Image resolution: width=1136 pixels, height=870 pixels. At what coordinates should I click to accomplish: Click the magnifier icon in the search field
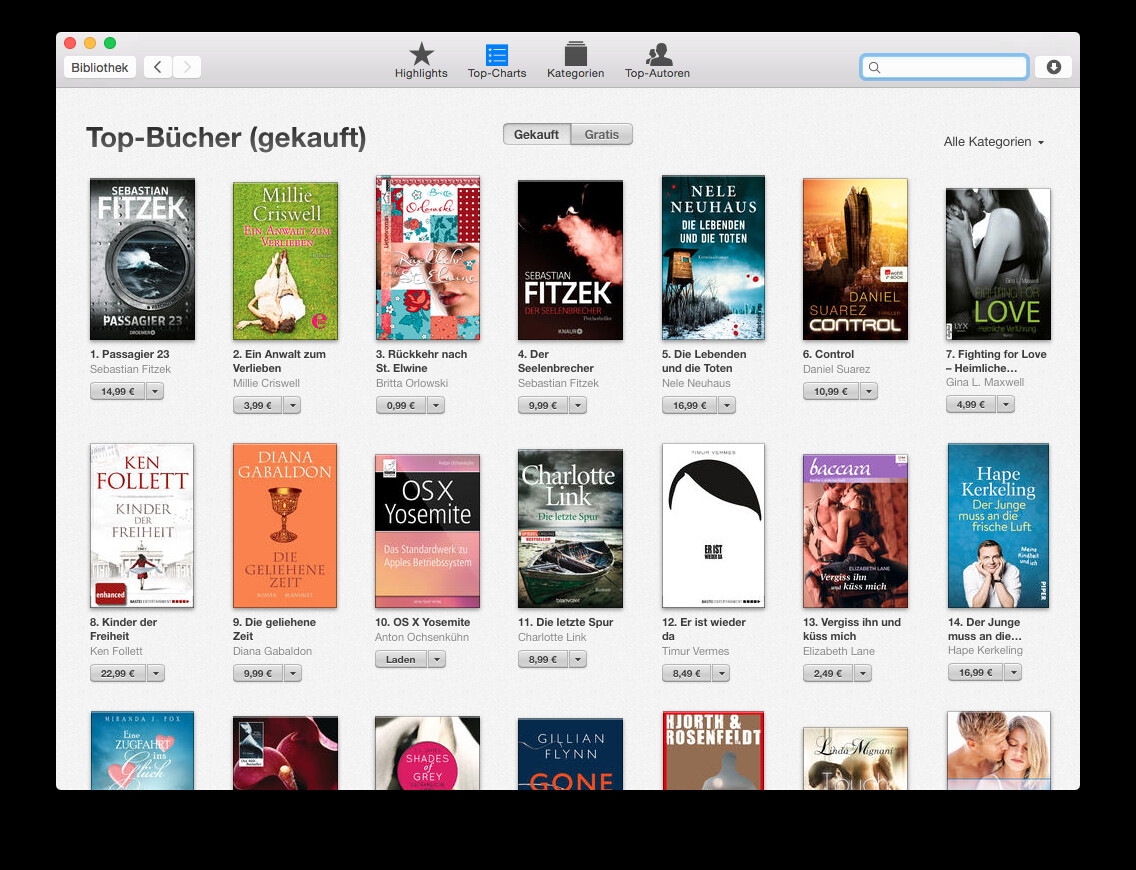pyautogui.click(x=874, y=67)
